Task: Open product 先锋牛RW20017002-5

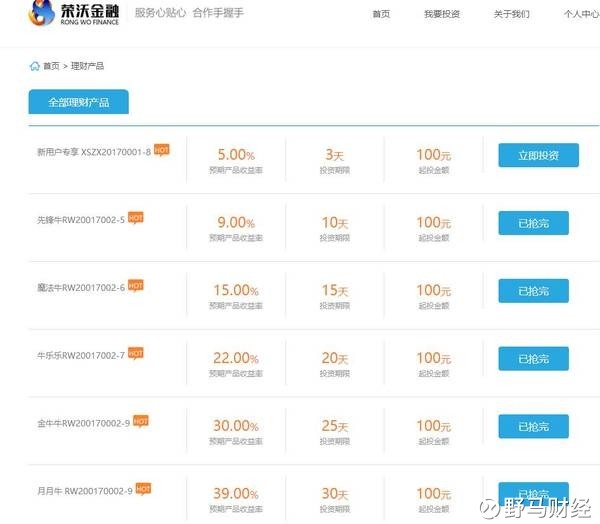Action: pyautogui.click(x=81, y=220)
